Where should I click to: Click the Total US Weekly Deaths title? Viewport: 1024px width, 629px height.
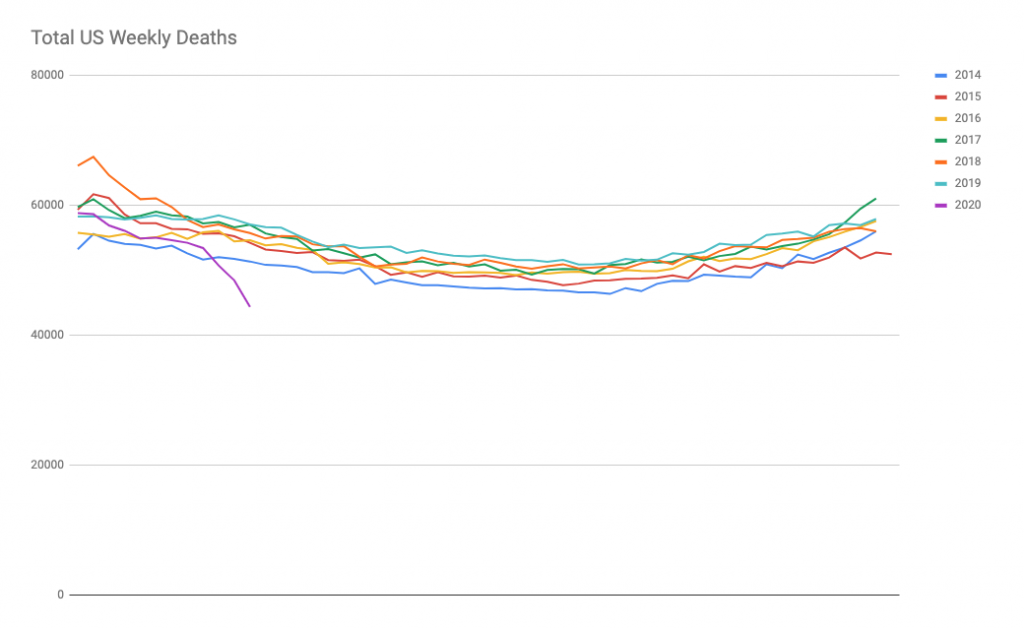134,38
